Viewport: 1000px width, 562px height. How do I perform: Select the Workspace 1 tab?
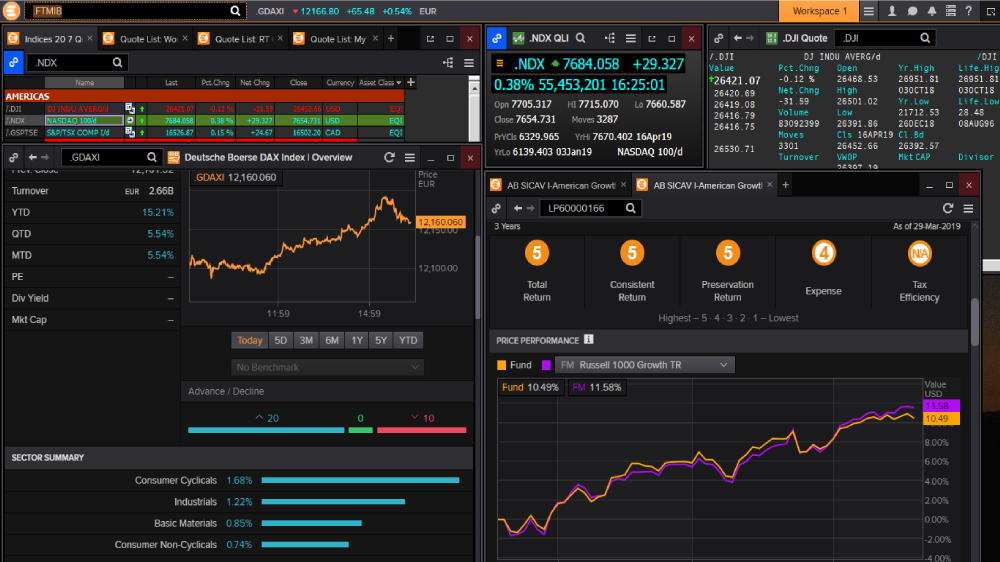[820, 11]
